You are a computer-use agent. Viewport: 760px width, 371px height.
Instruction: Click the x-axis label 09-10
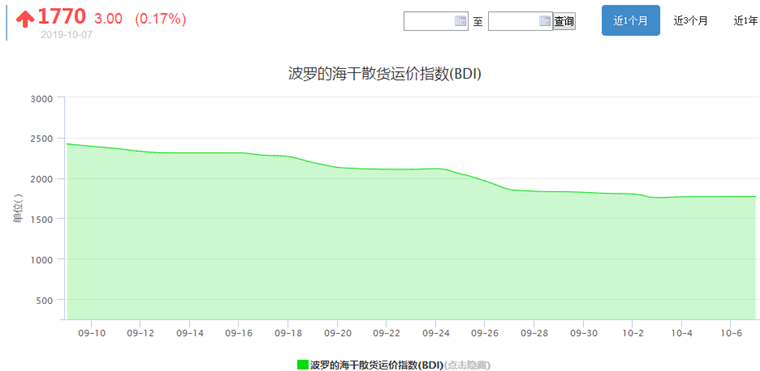click(91, 333)
